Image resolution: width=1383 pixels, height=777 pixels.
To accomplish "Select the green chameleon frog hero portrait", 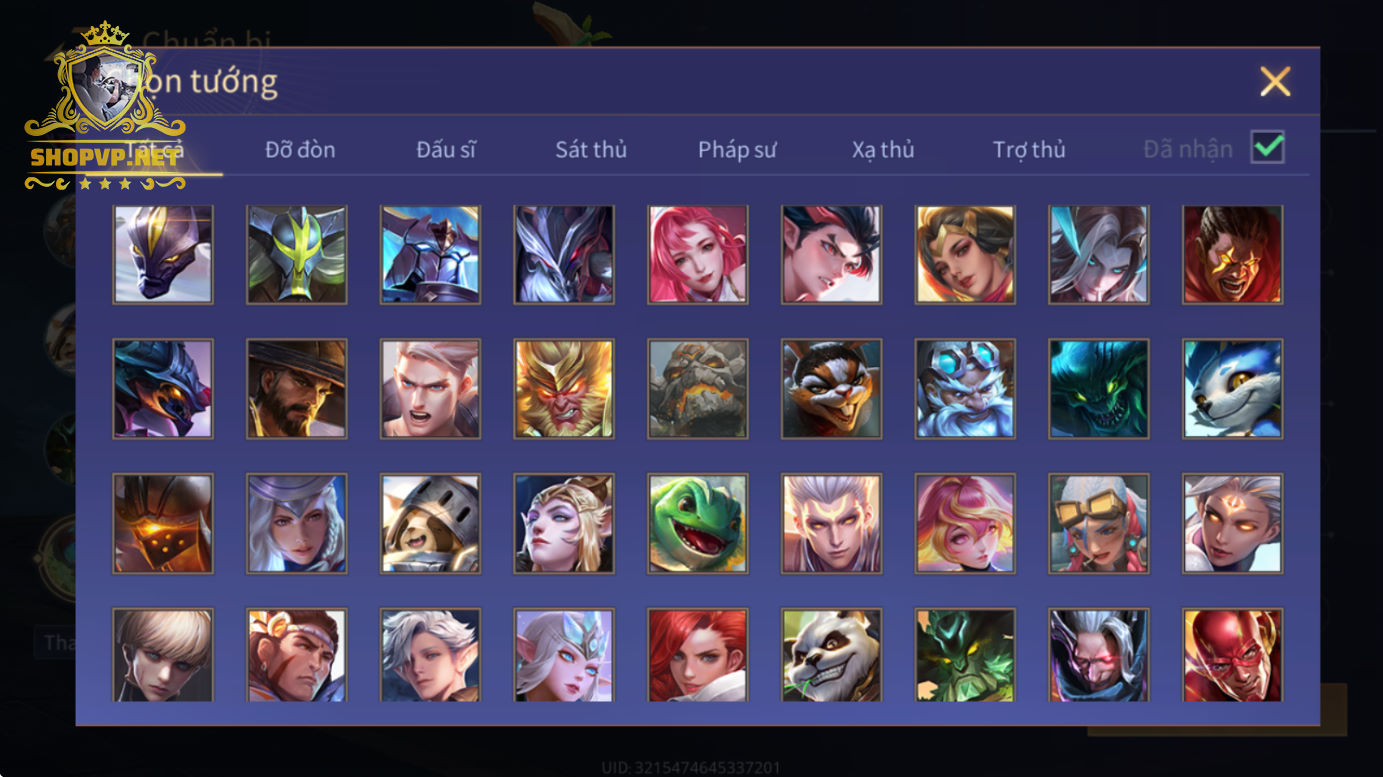I will click(x=698, y=523).
